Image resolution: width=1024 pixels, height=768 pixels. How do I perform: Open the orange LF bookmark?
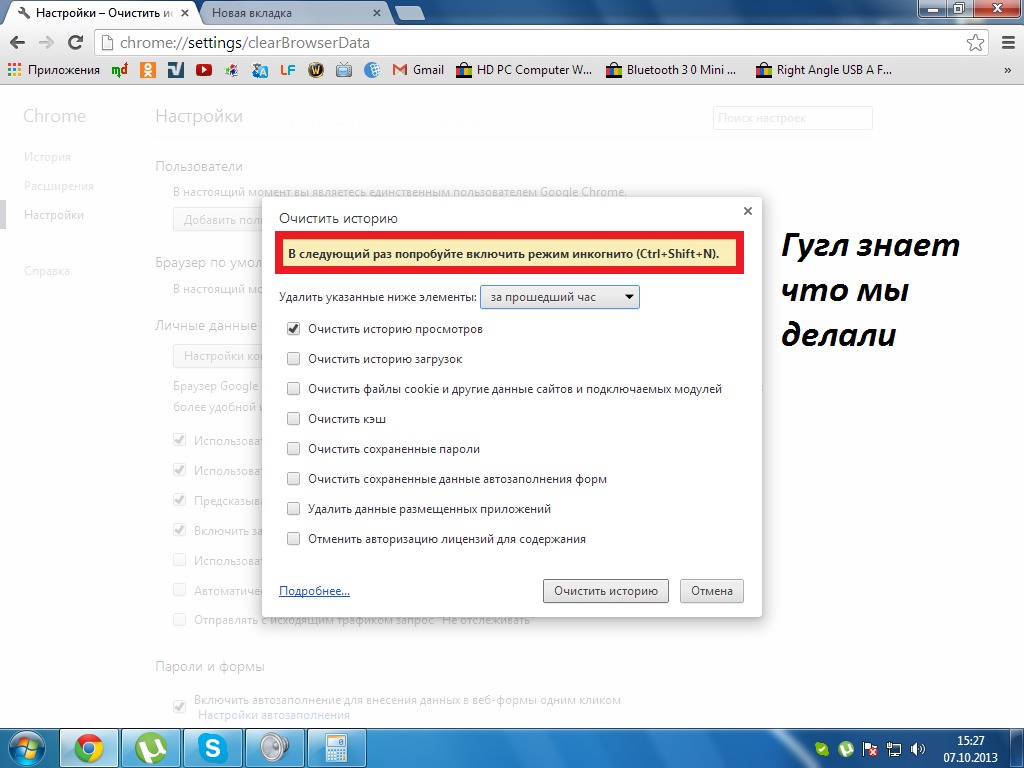click(288, 70)
